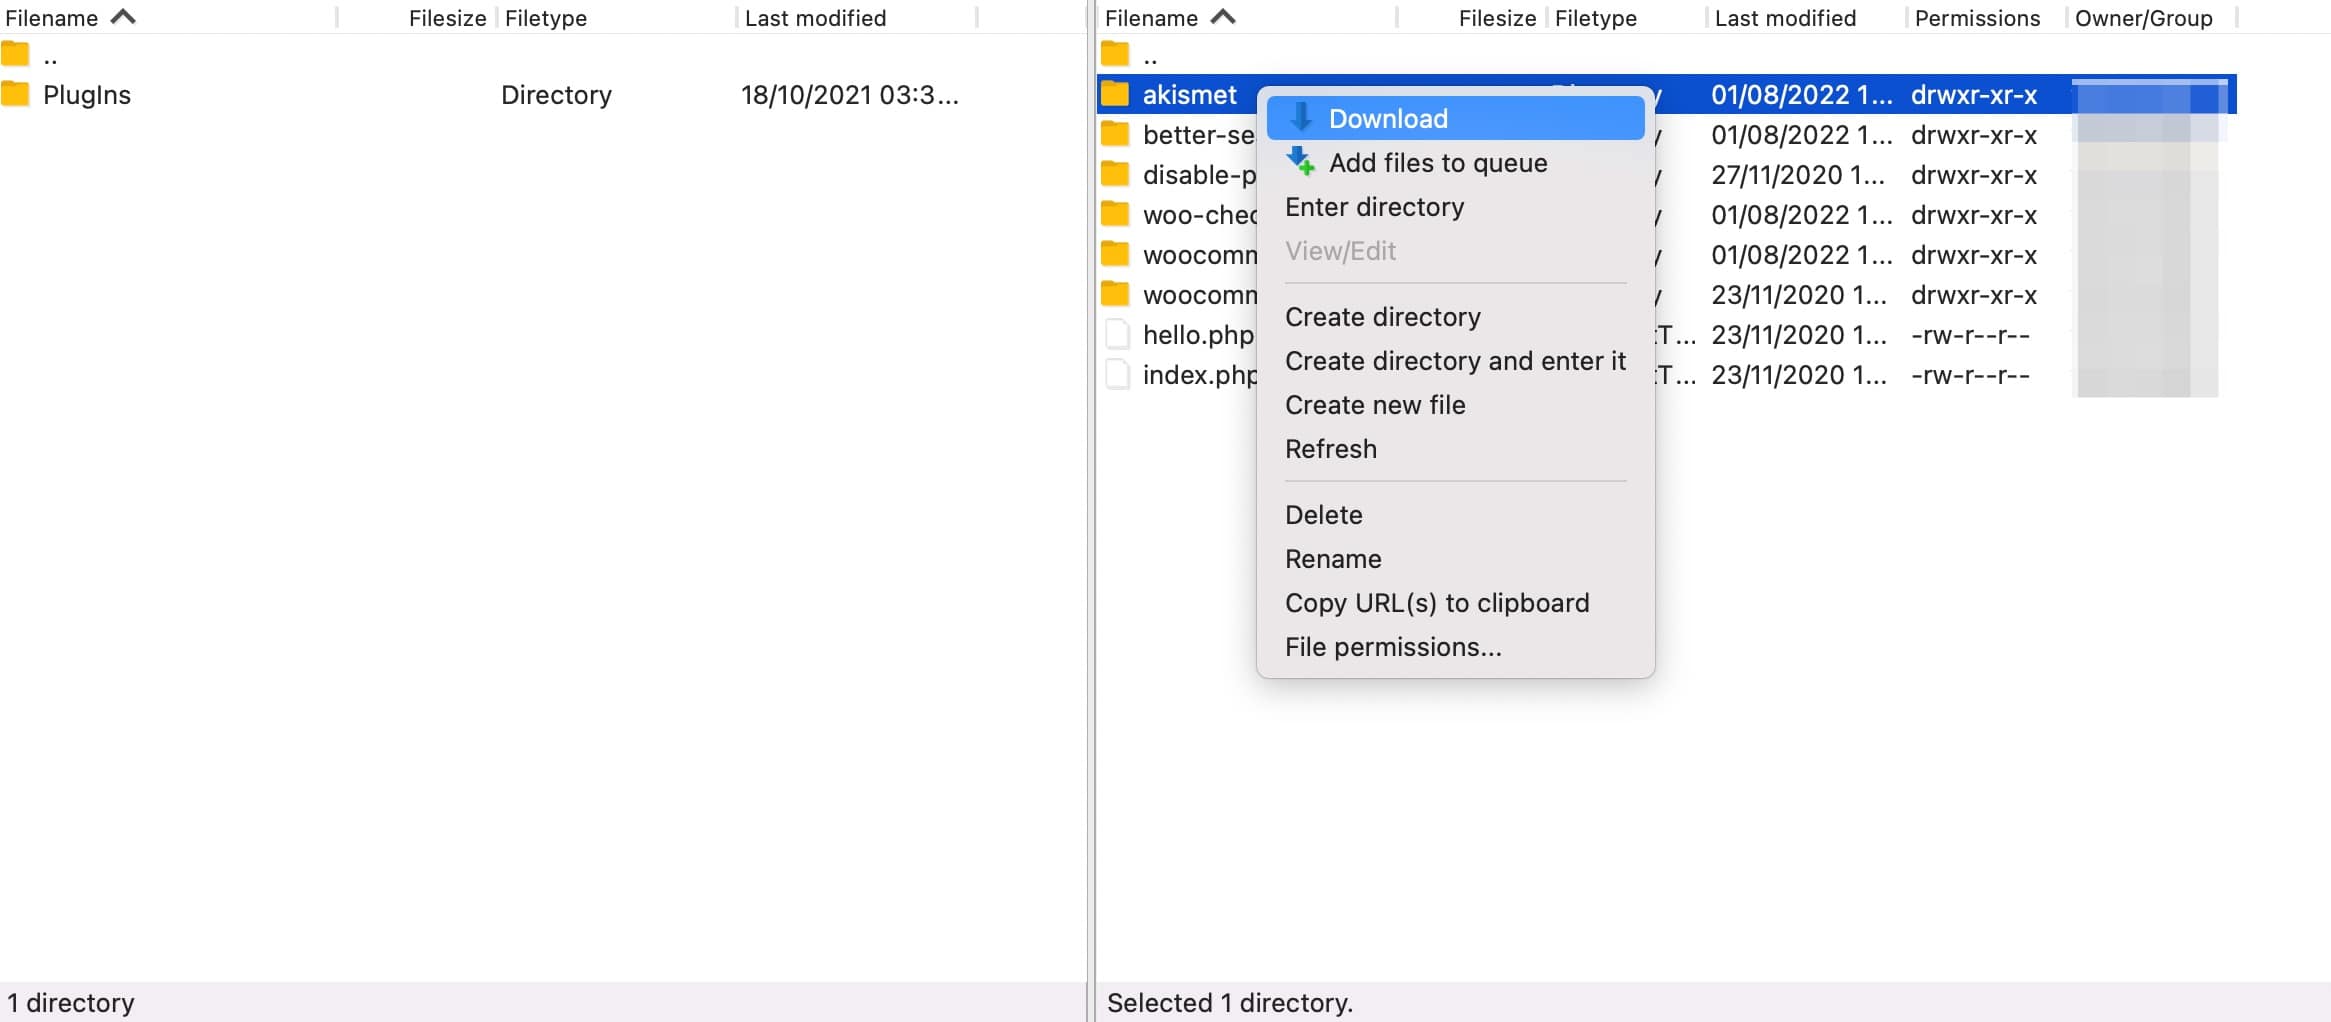Click the disable-p folder icon
The width and height of the screenshot is (2331, 1022).
1116,174
